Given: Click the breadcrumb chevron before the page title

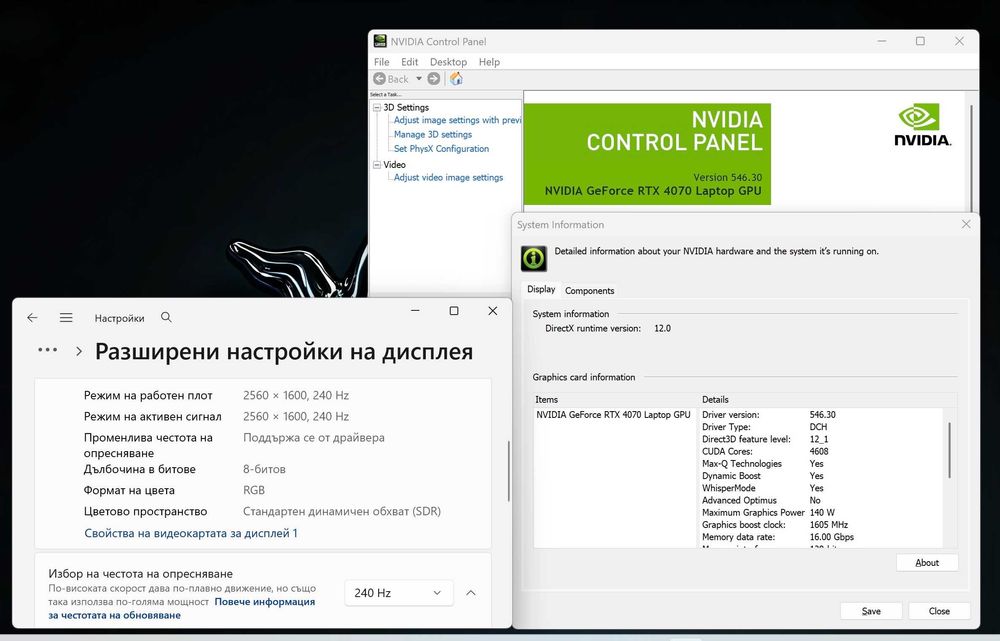Looking at the screenshot, I should [x=79, y=351].
